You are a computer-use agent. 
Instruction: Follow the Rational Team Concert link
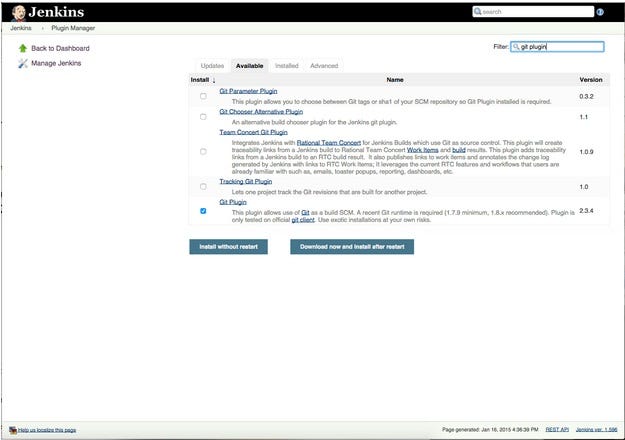point(329,143)
